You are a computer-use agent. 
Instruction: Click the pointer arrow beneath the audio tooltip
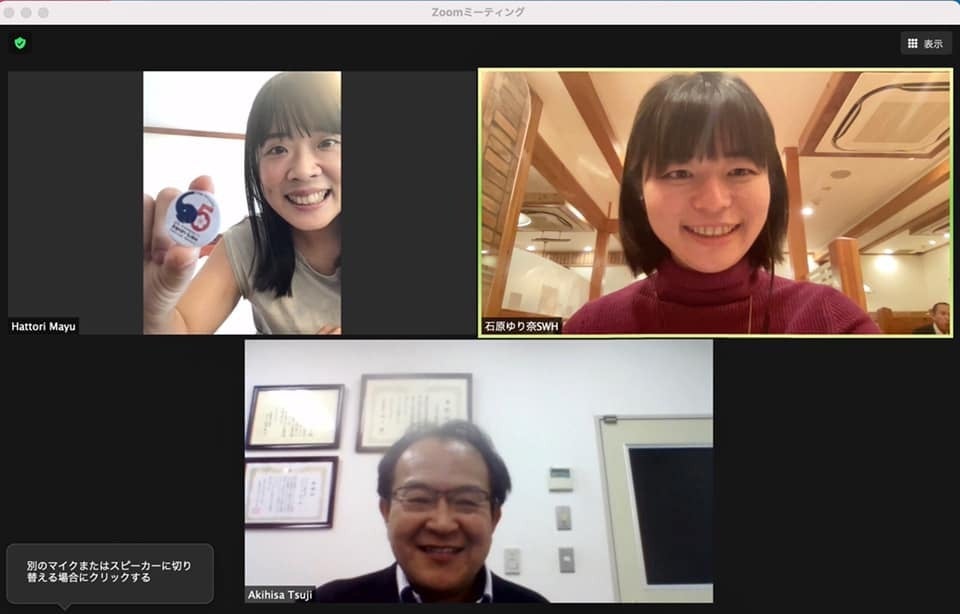(x=65, y=607)
